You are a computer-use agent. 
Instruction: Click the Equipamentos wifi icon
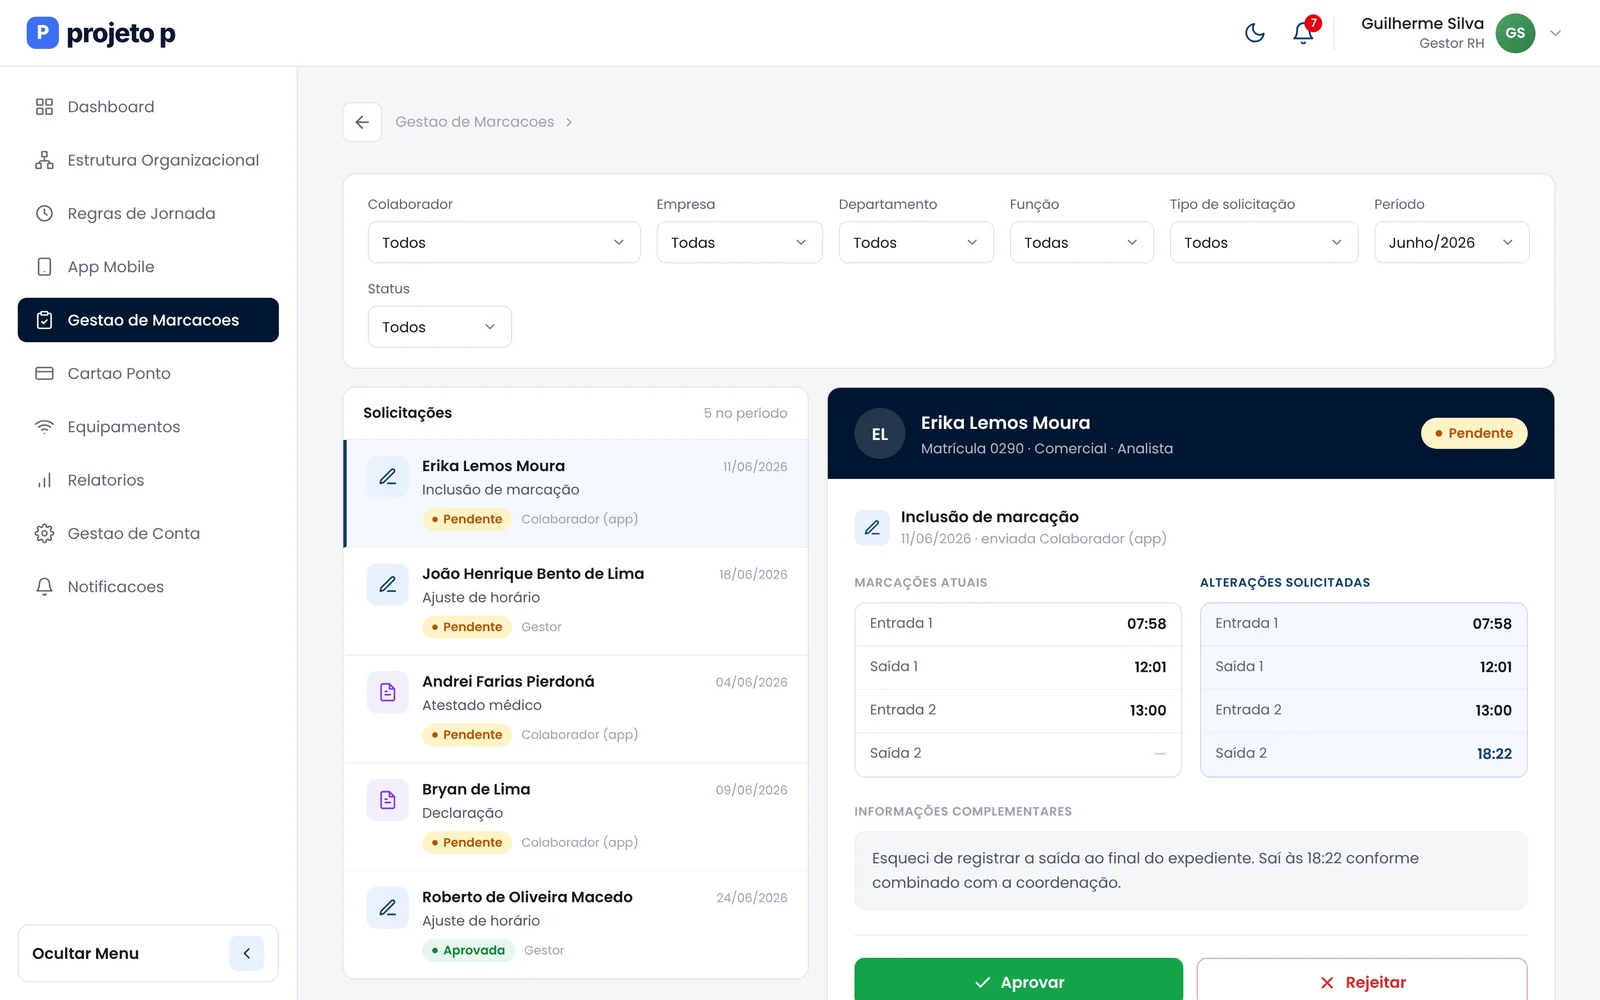click(x=44, y=427)
